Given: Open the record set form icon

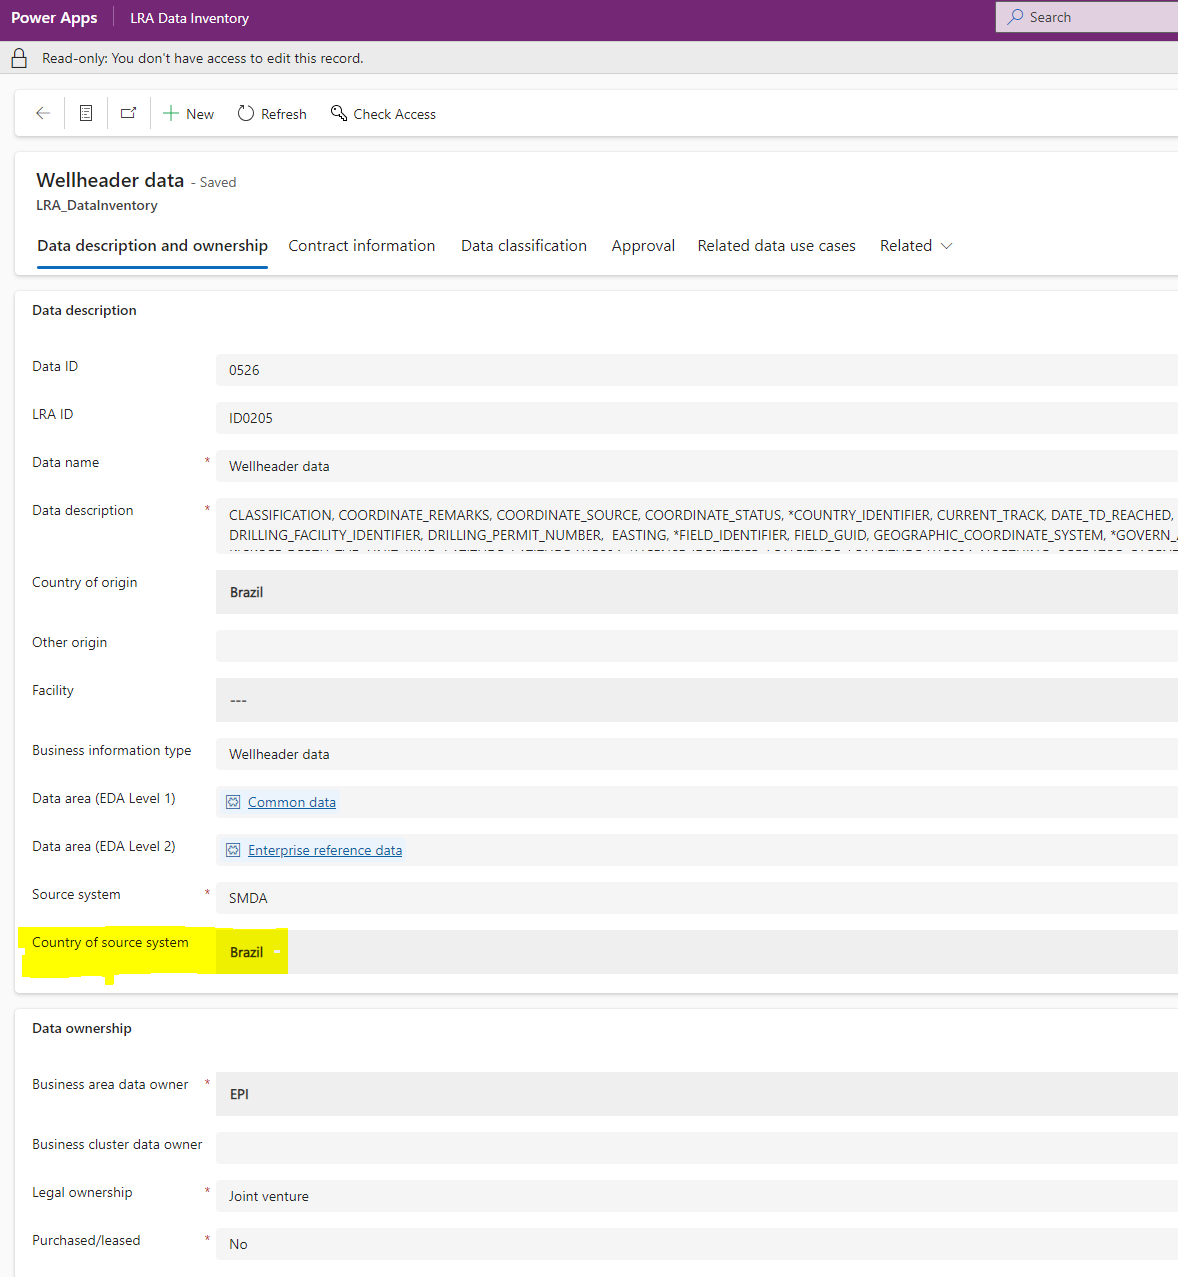Looking at the screenshot, I should point(86,114).
